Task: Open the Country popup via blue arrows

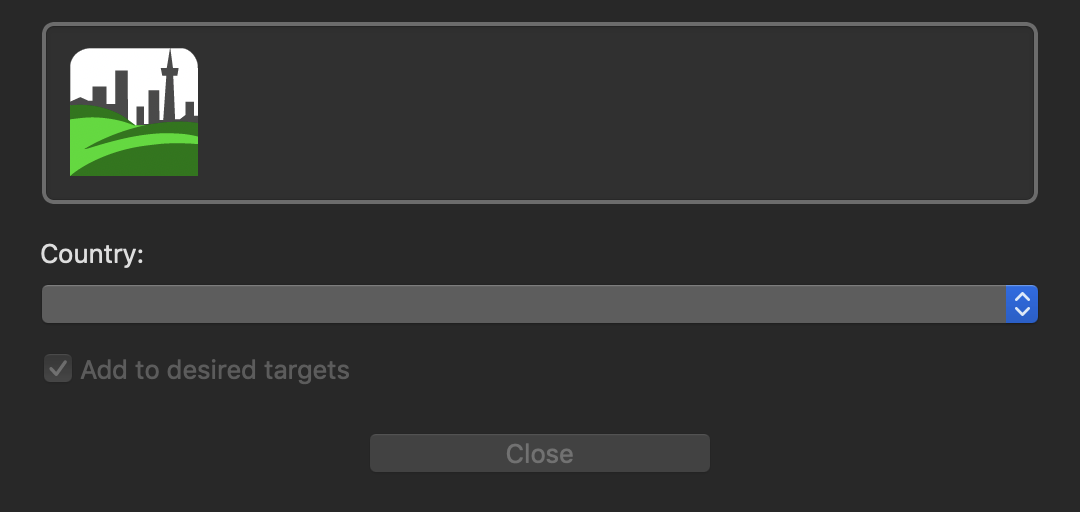Action: pos(1022,304)
